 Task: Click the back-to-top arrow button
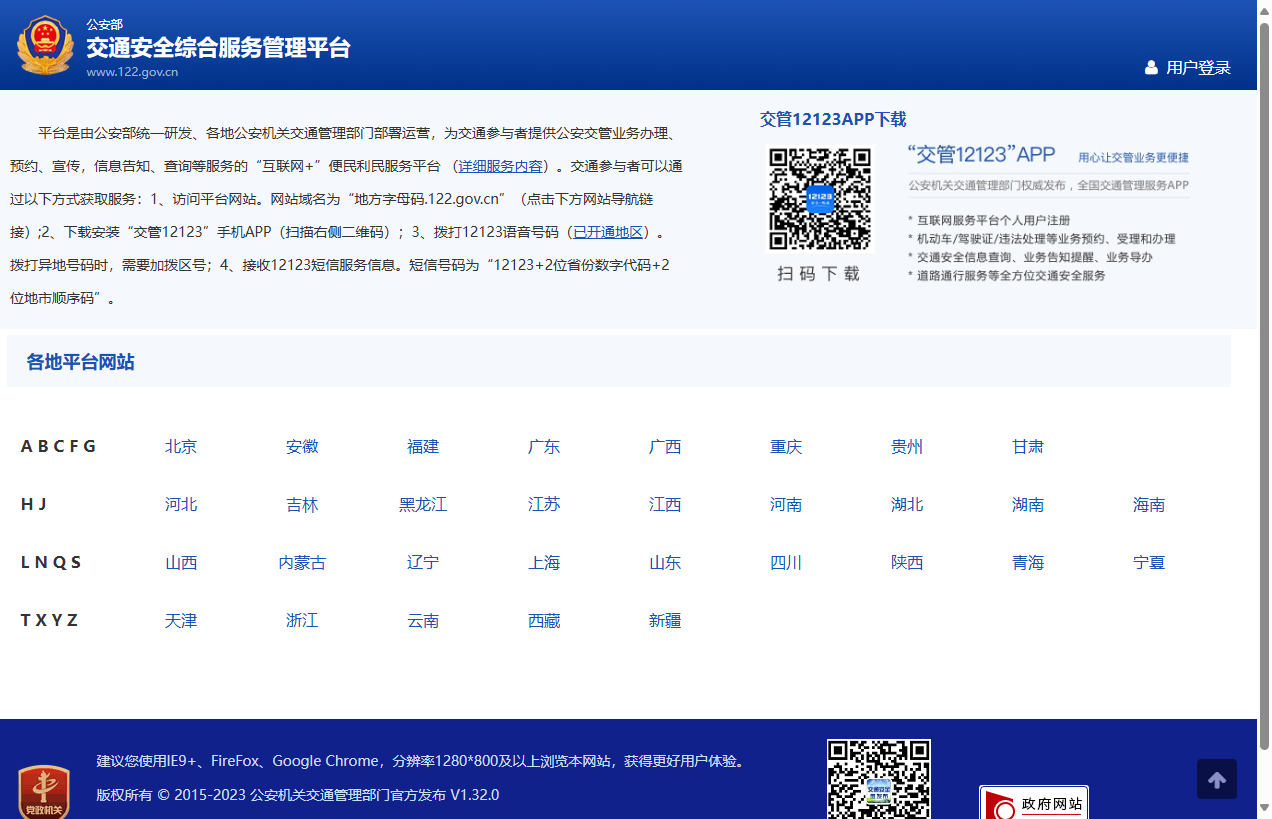tap(1216, 778)
